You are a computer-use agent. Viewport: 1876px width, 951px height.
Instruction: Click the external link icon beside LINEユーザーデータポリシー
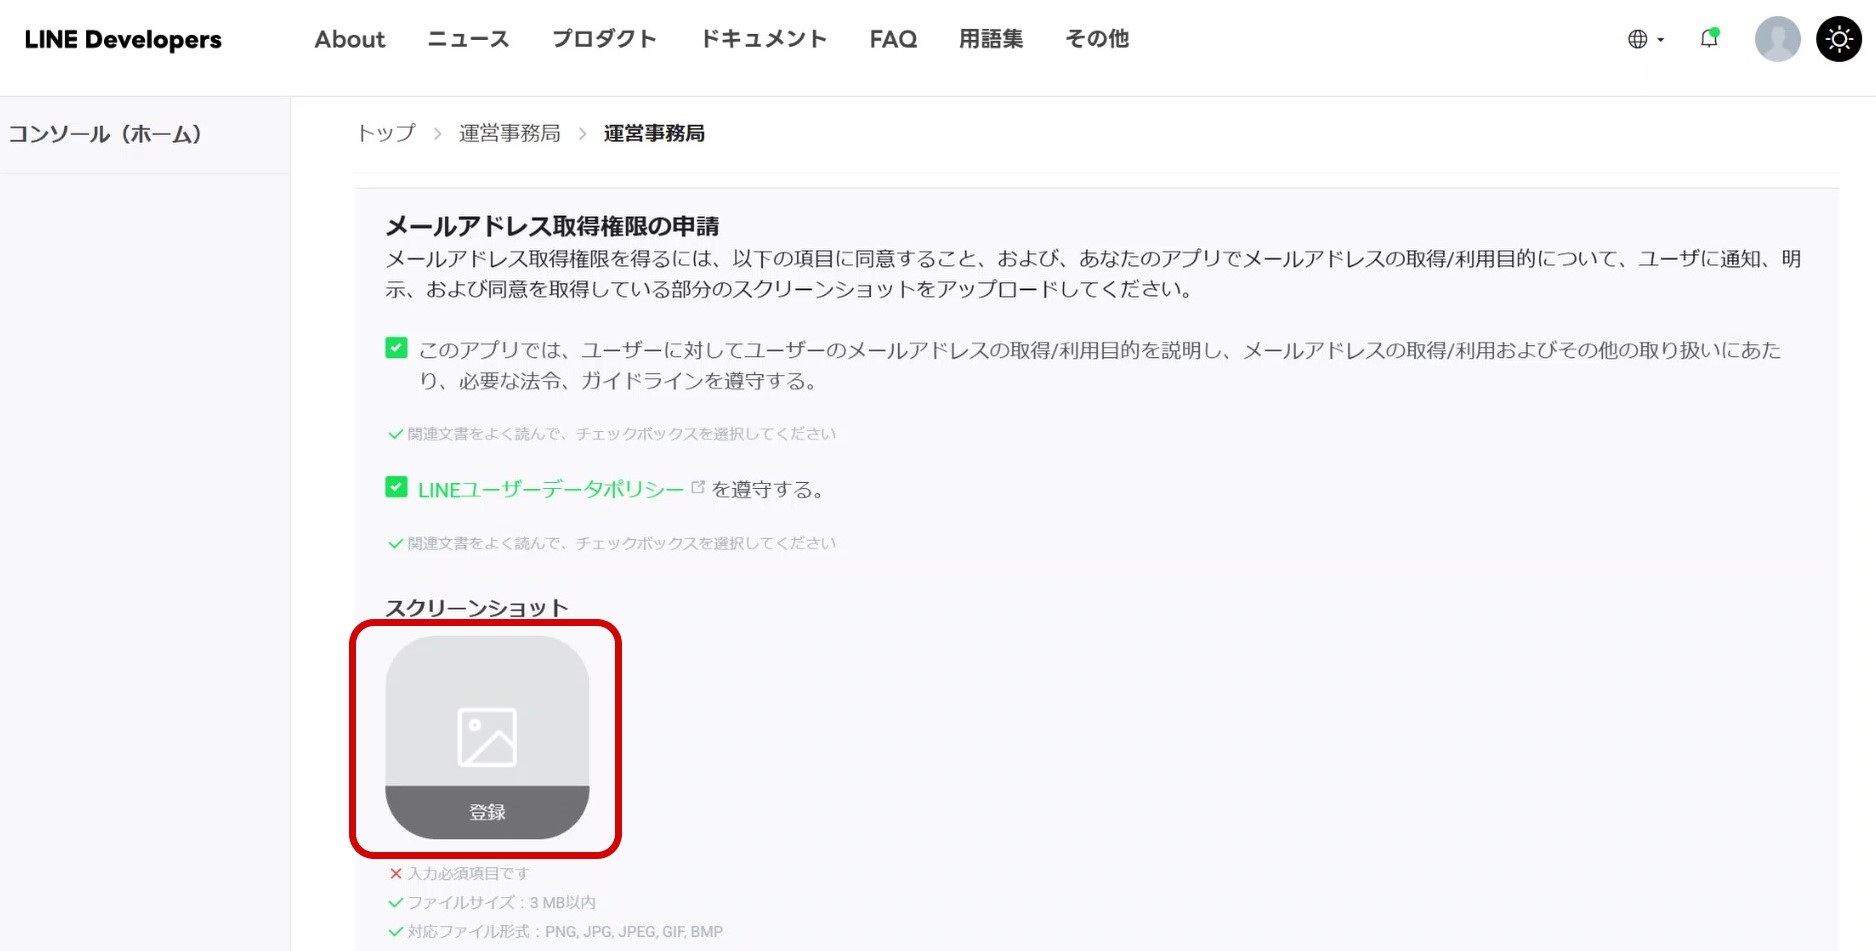click(x=698, y=488)
